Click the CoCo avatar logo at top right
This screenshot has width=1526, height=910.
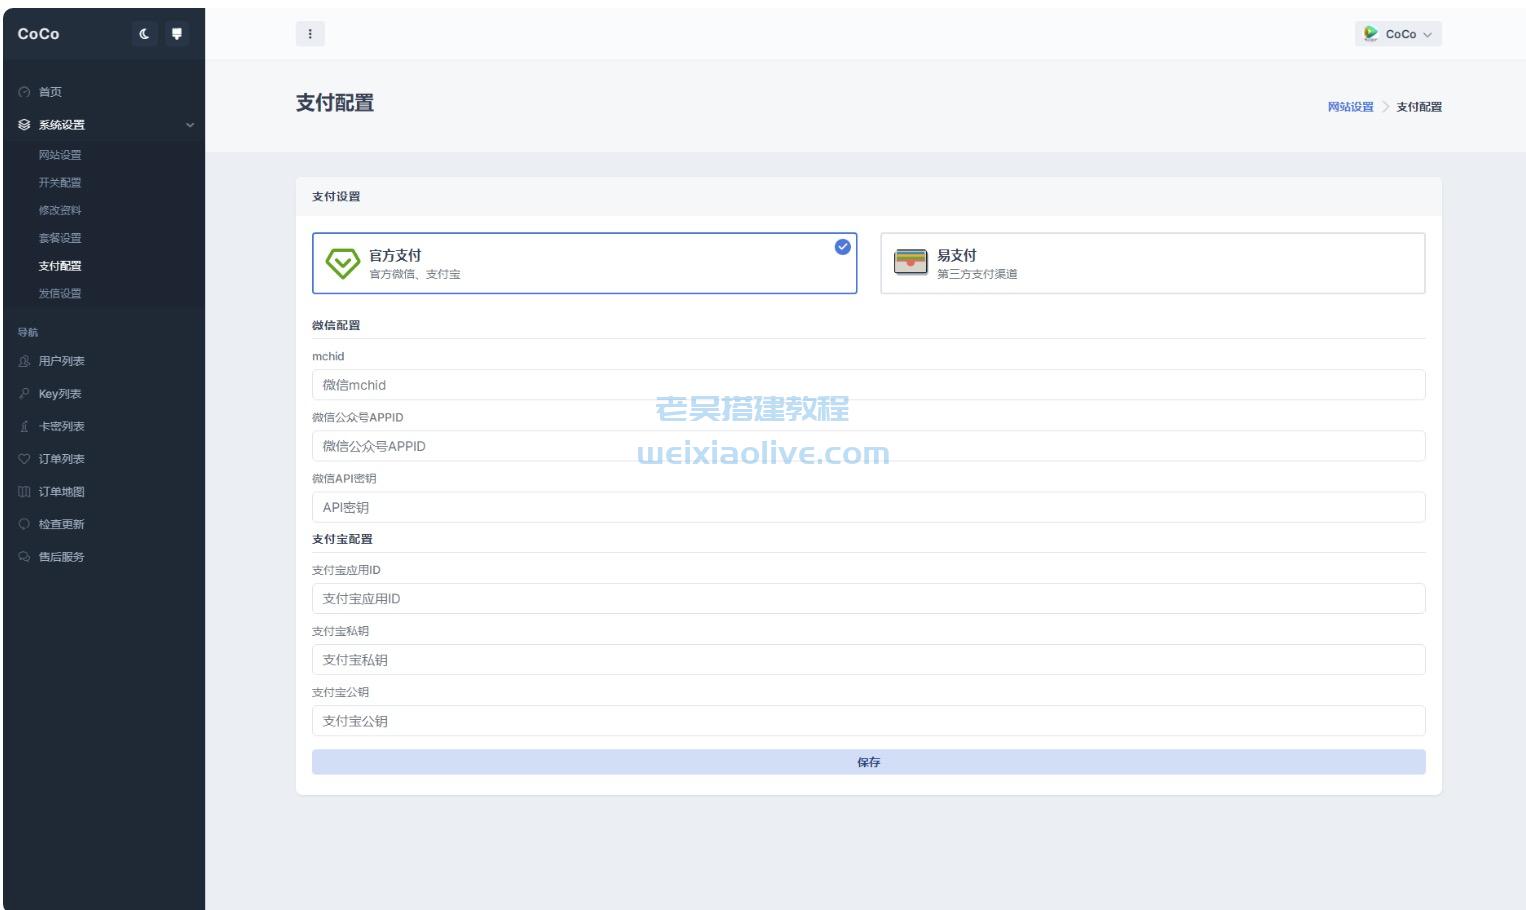point(1371,34)
